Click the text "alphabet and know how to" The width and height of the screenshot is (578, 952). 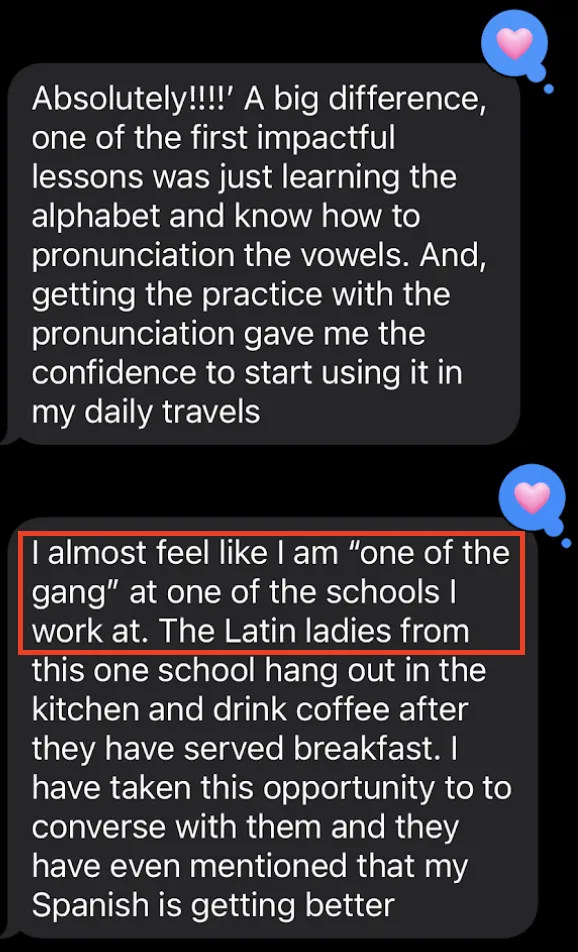pos(226,216)
